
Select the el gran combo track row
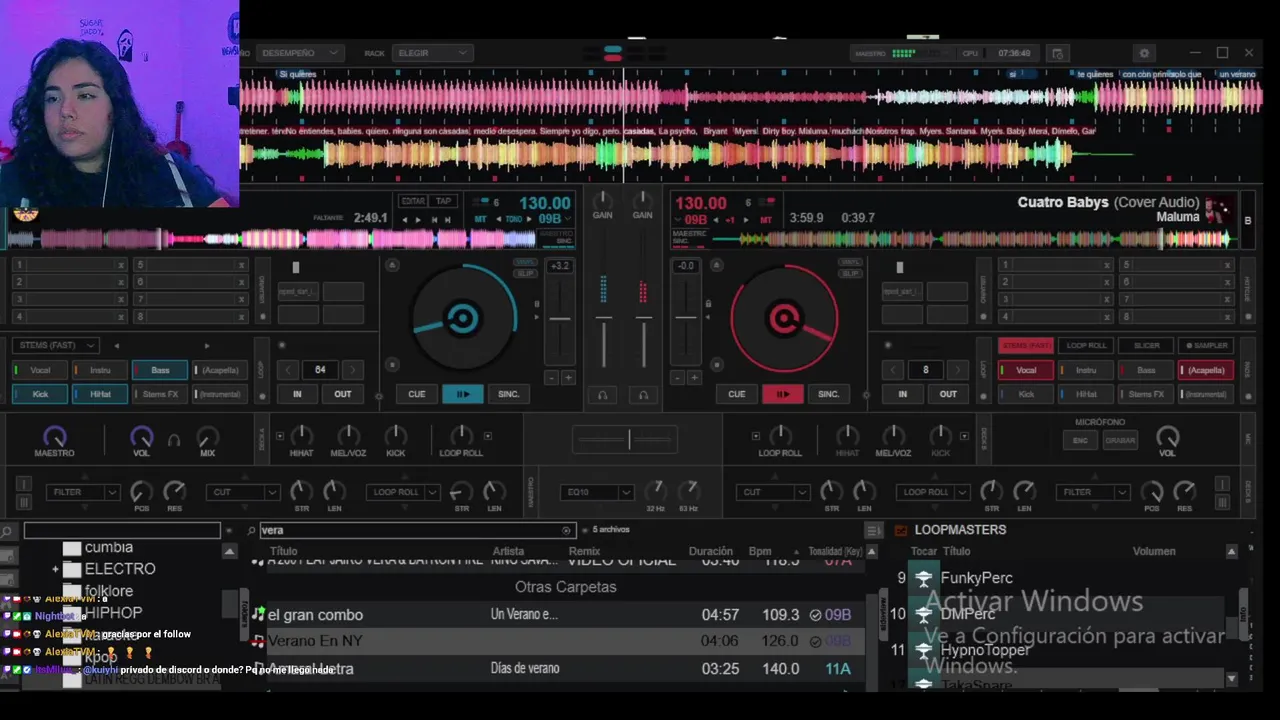(x=557, y=615)
